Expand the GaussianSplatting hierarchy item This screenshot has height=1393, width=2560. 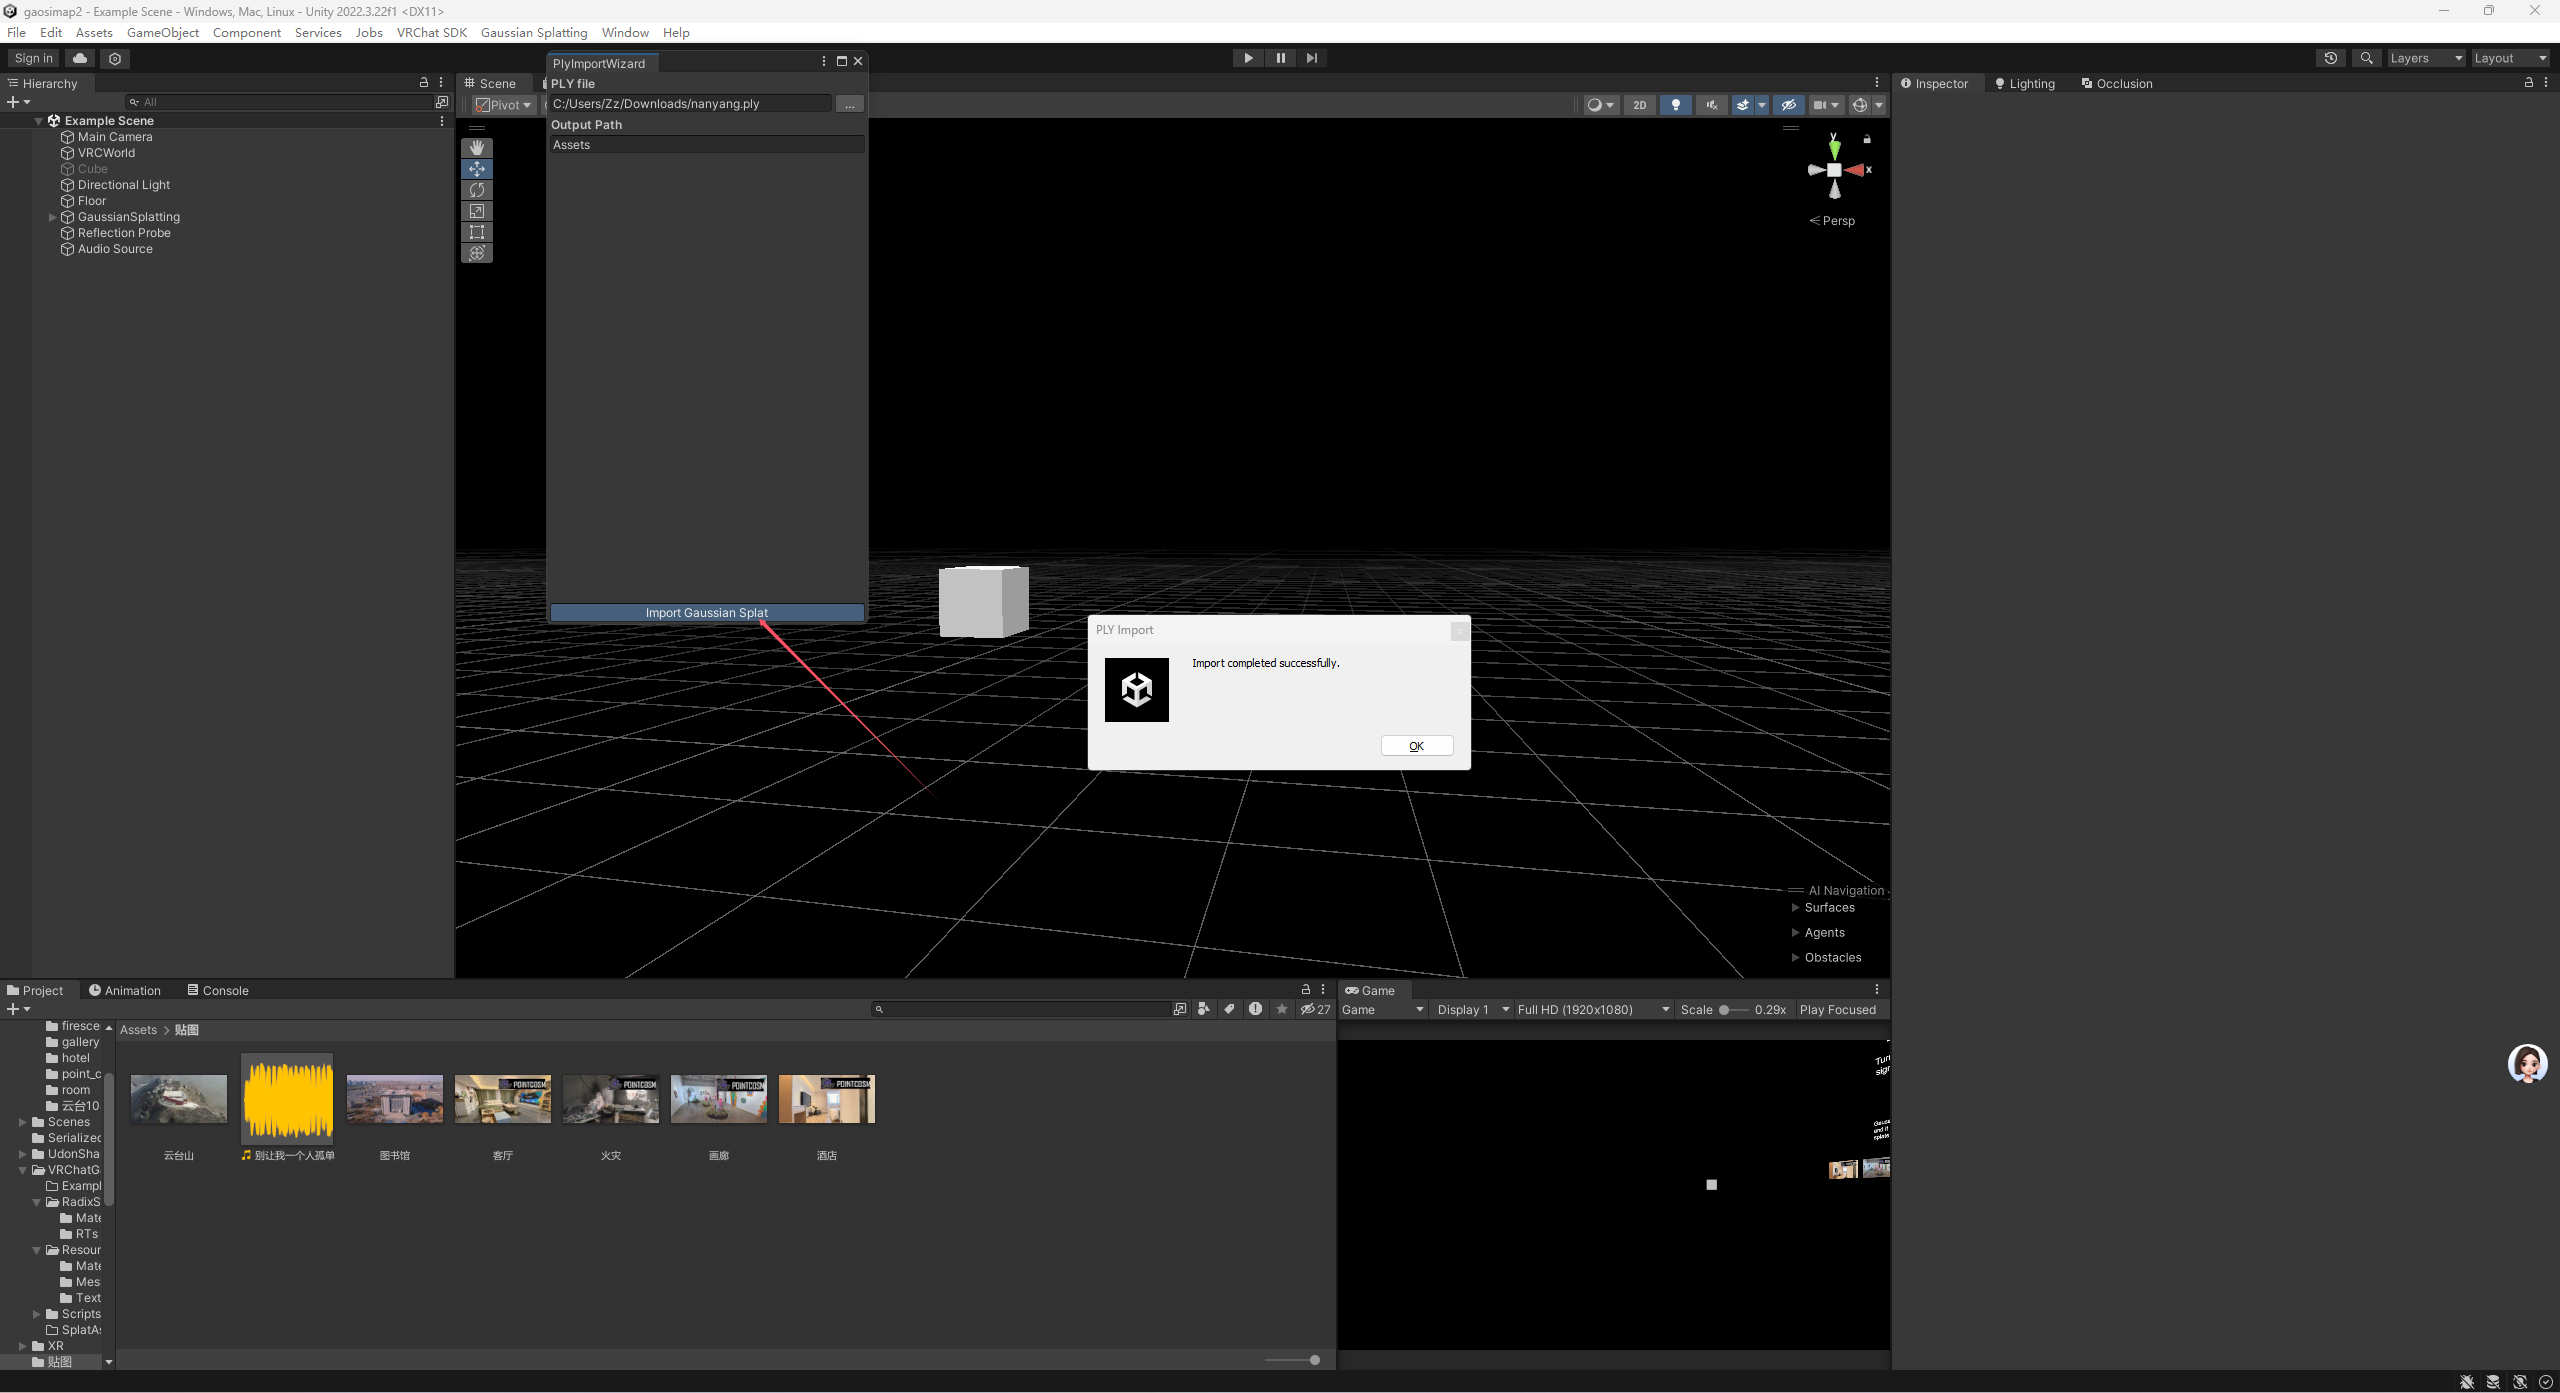point(52,217)
